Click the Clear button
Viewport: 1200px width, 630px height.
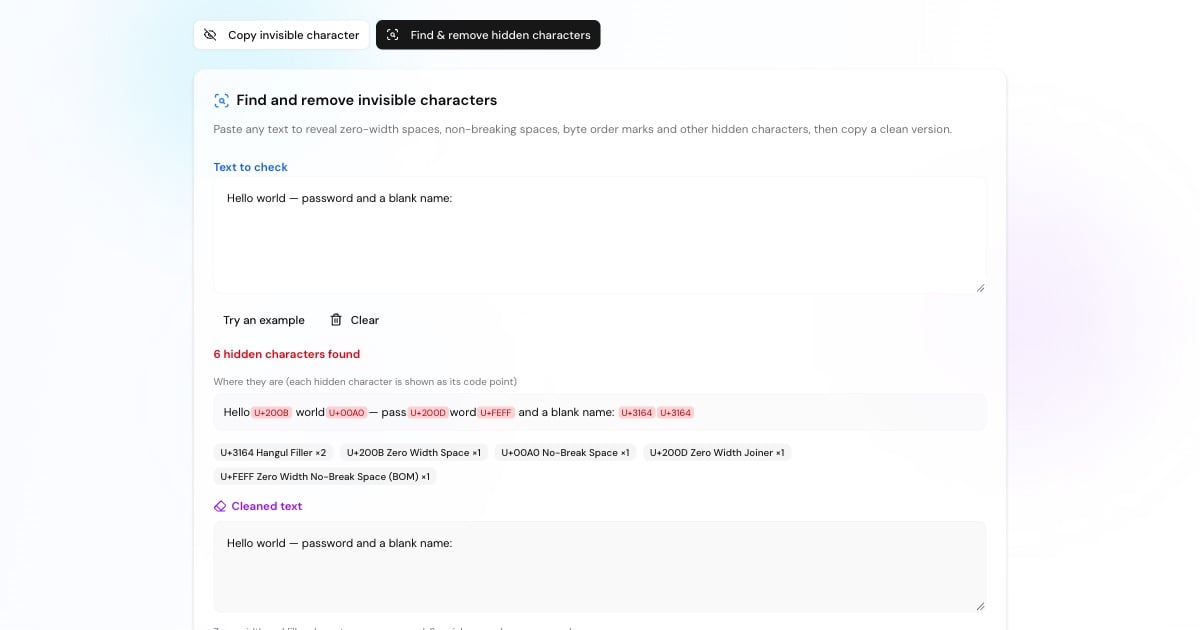354,320
